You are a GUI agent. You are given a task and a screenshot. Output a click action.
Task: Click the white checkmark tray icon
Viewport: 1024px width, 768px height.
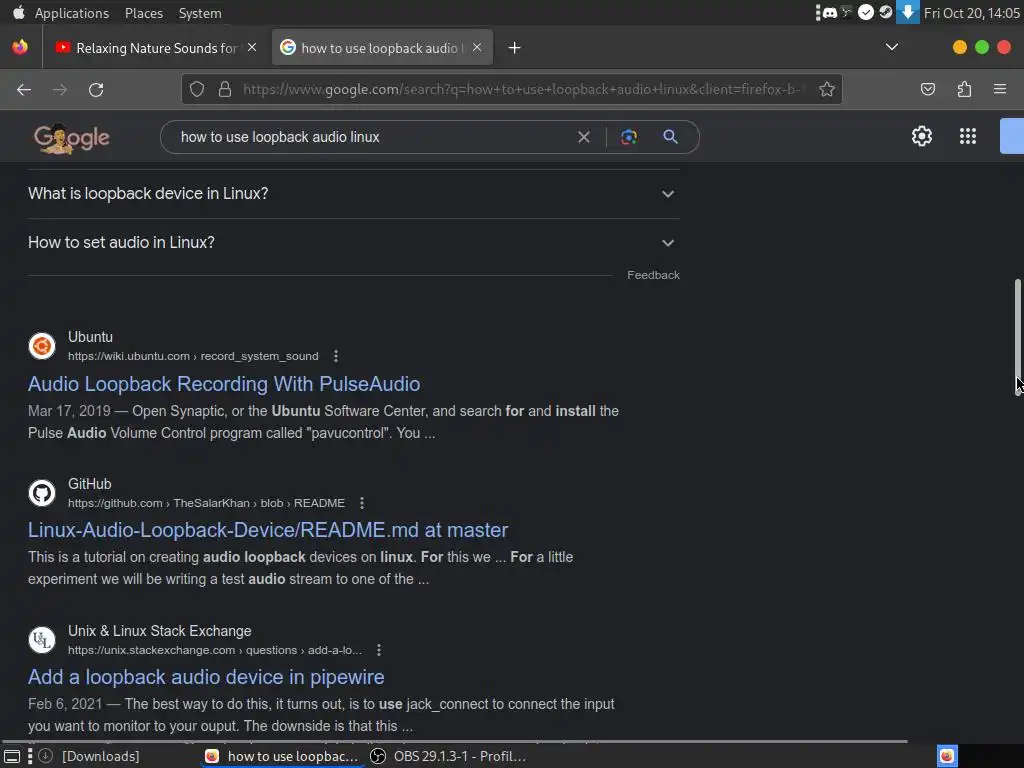(866, 12)
